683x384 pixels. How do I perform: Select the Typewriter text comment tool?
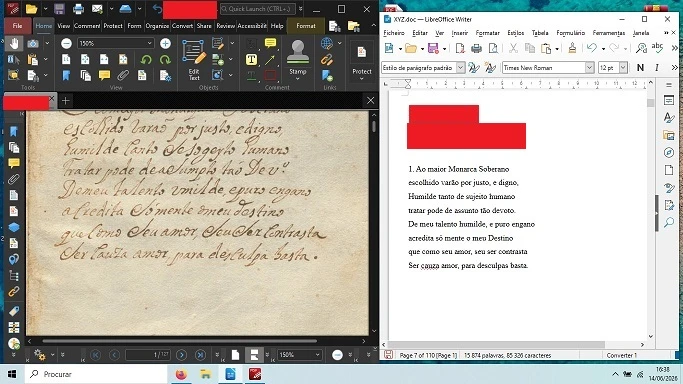pyautogui.click(x=251, y=60)
